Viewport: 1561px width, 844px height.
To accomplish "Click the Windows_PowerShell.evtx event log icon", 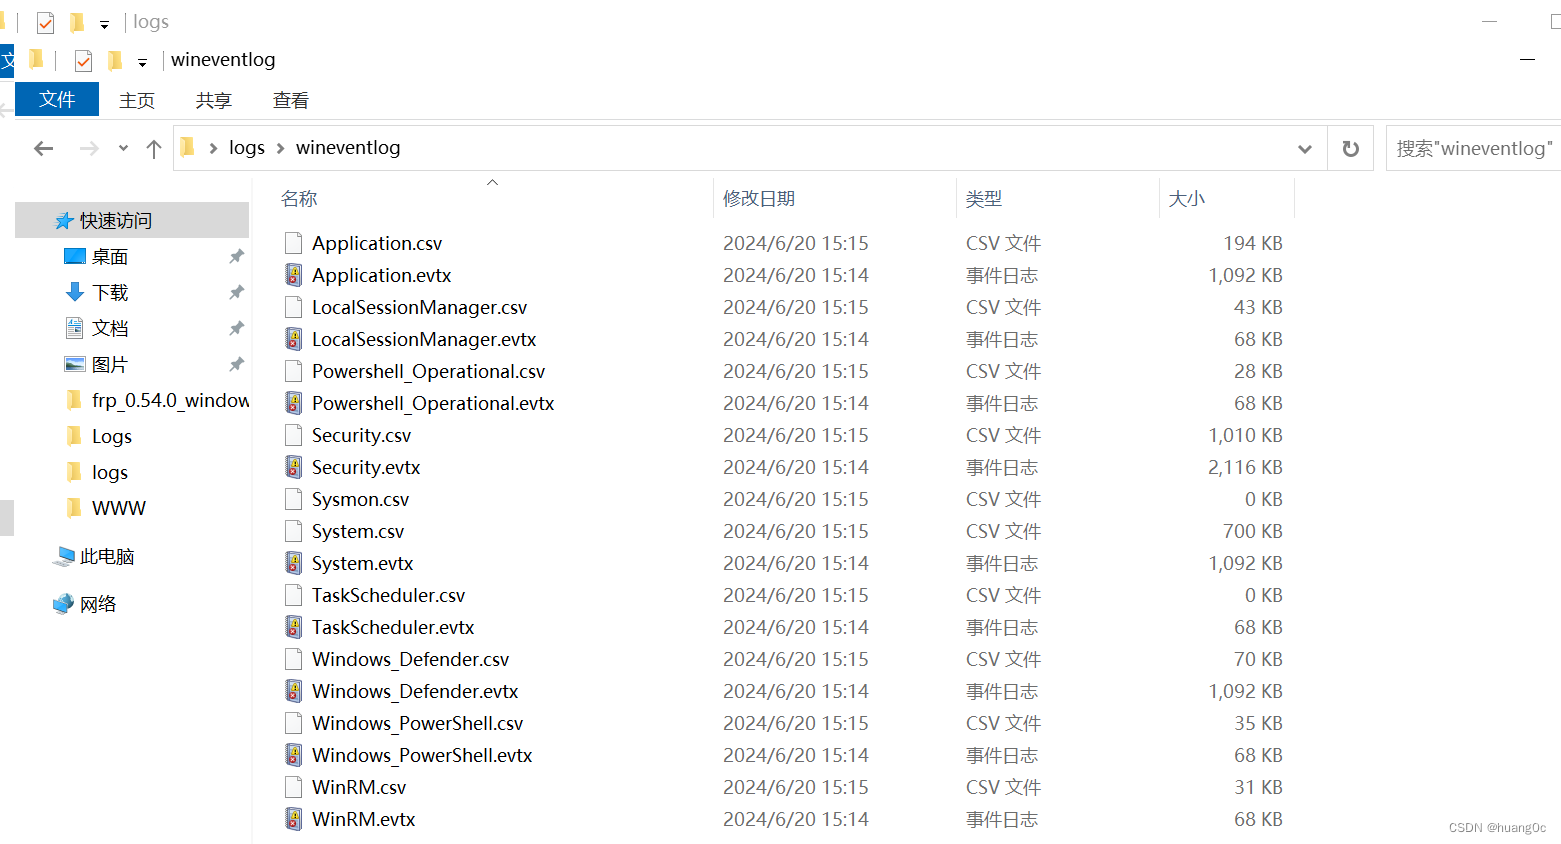I will (x=293, y=755).
